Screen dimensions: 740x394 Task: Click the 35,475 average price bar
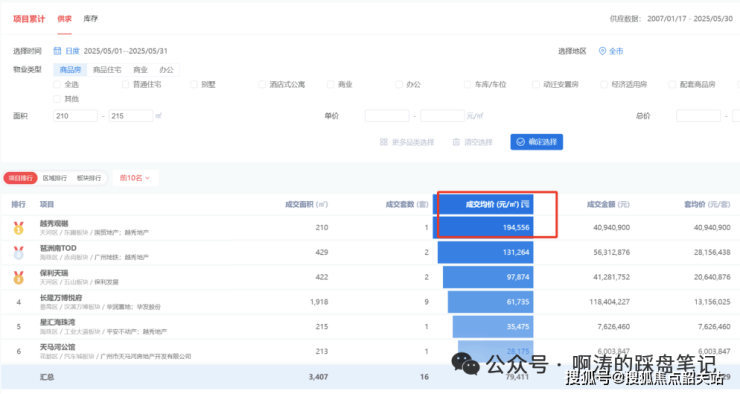click(x=493, y=327)
